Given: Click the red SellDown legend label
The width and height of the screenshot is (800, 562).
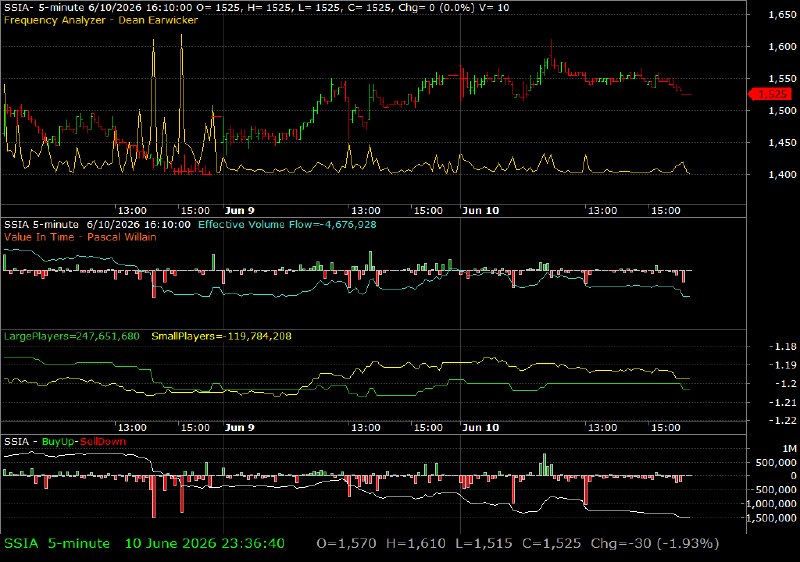Looking at the screenshot, I should (103, 441).
